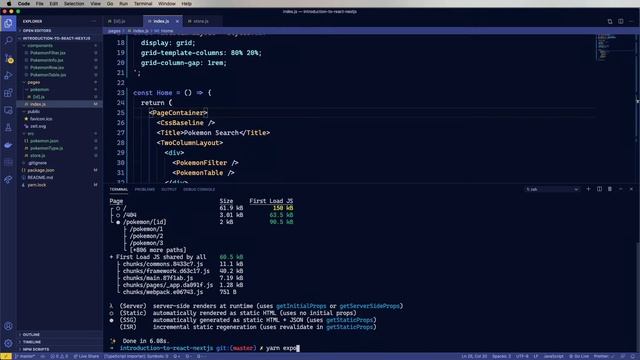This screenshot has width=640, height=360.
Task: Click the Ln, Col cursor position
Action: click(474, 356)
